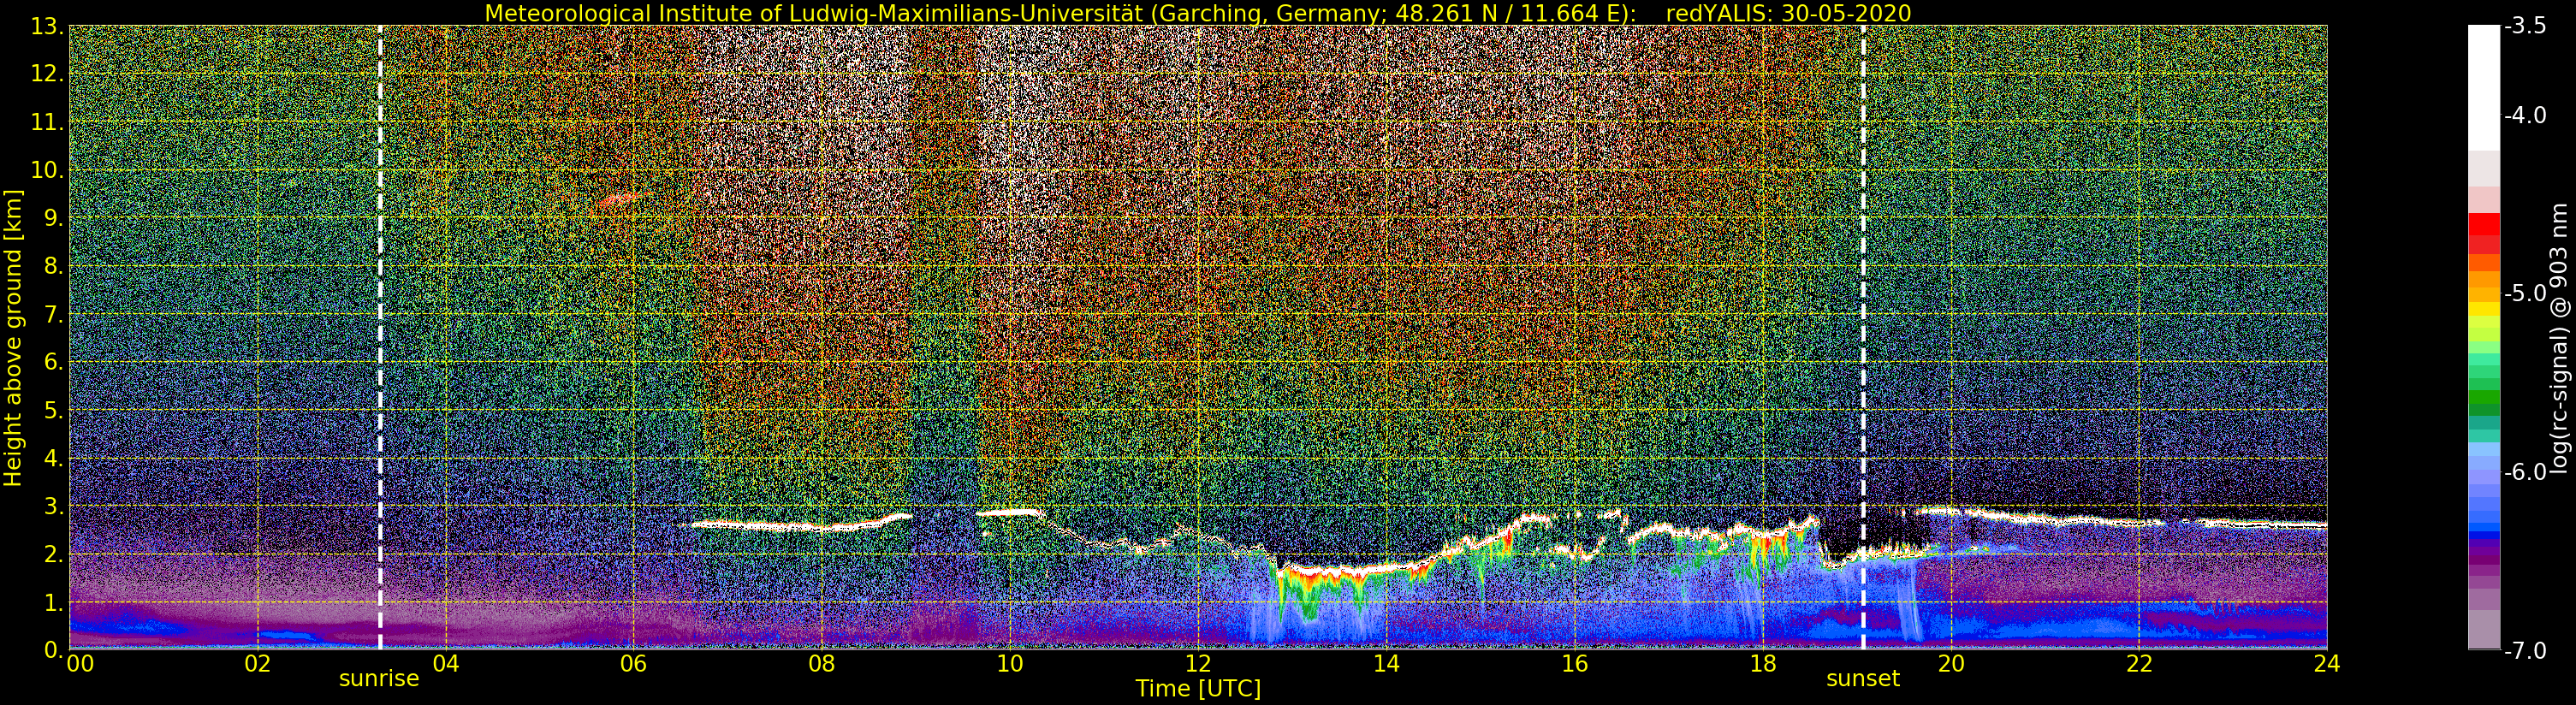This screenshot has width=2576, height=705.
Task: Click the small red cirrus streak near 06 UTC
Action: [623, 200]
